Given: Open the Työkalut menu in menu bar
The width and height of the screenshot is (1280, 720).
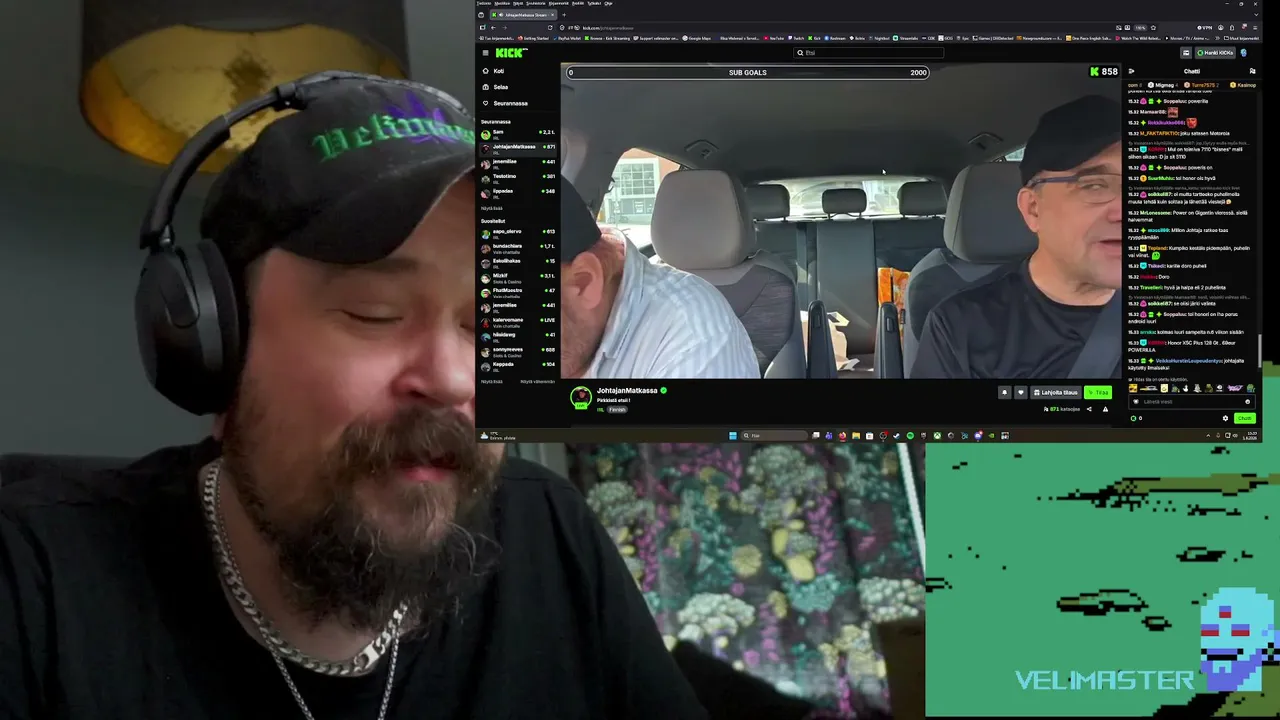Looking at the screenshot, I should [594, 3].
